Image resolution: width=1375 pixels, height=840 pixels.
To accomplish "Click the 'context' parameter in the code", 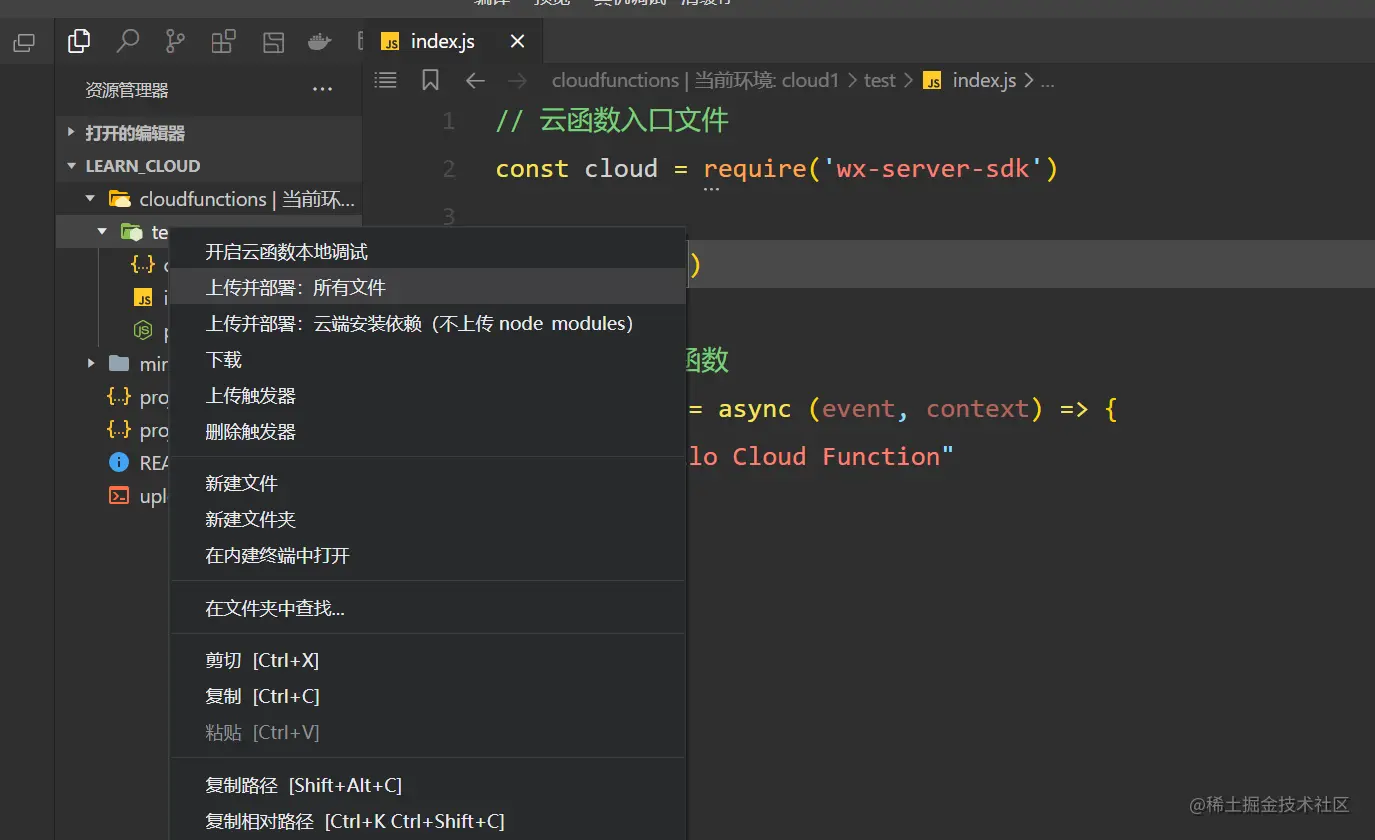I will [978, 408].
